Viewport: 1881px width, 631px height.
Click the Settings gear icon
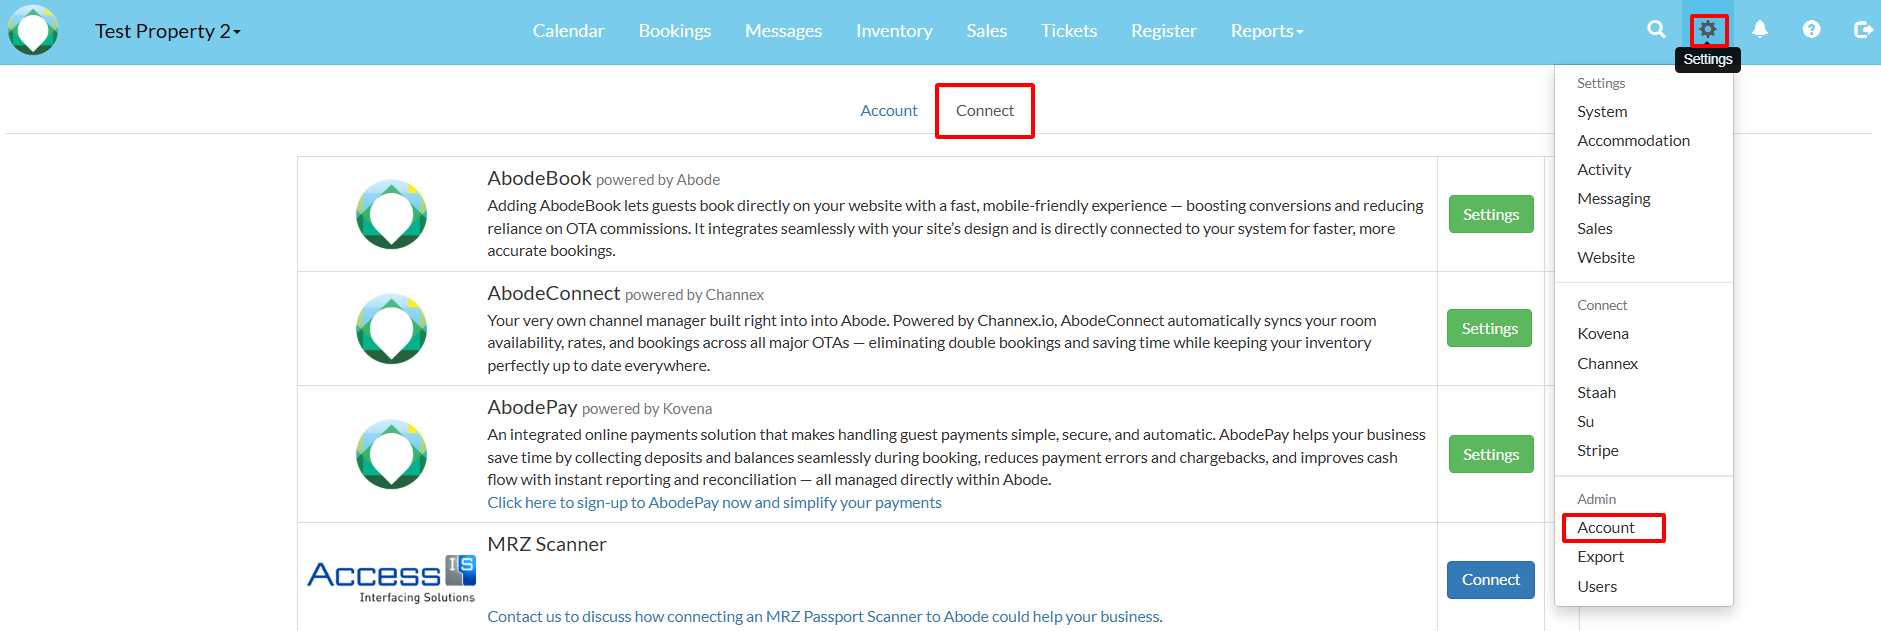(1708, 29)
